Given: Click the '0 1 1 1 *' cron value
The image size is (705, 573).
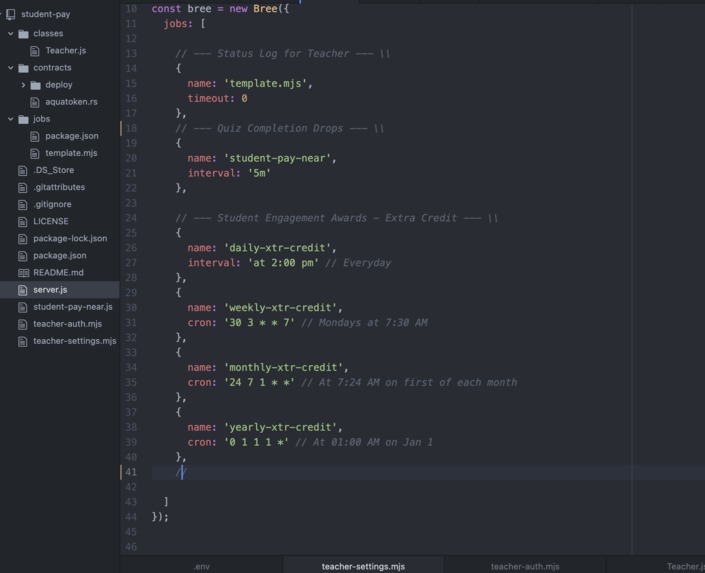Looking at the screenshot, I should click(256, 442).
